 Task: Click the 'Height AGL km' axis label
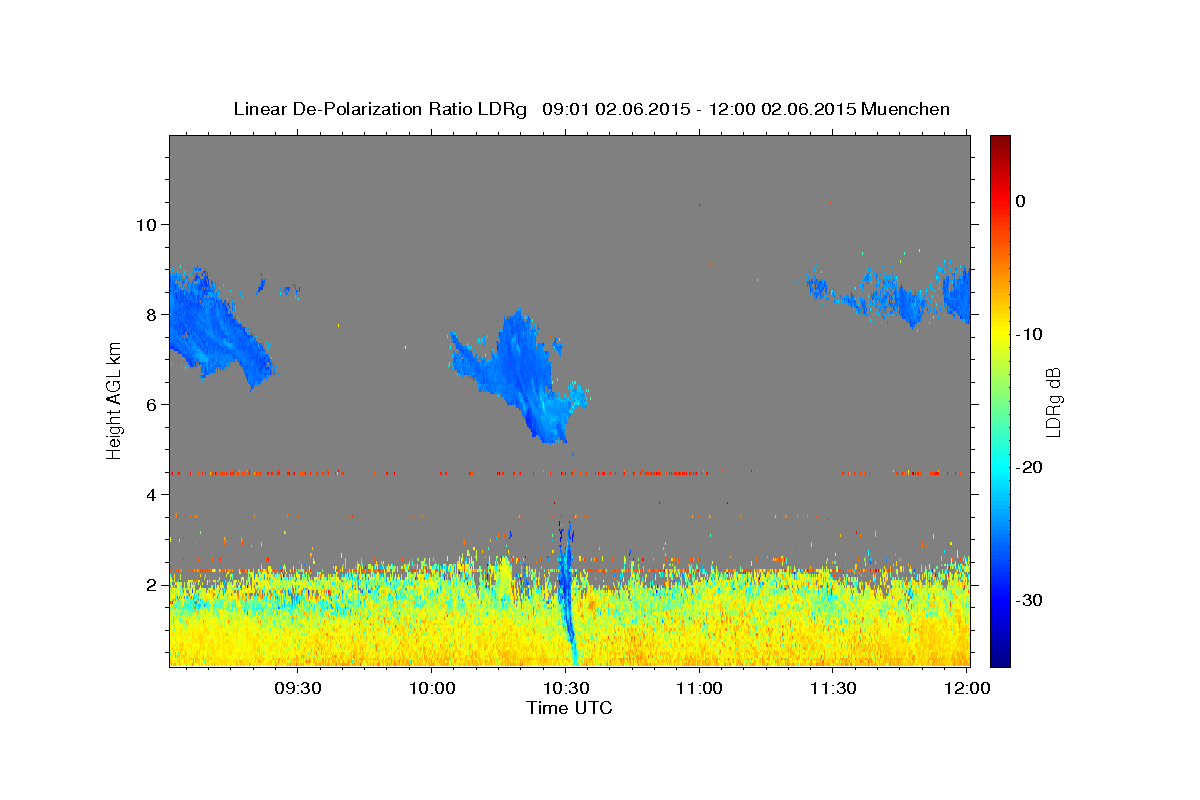(x=115, y=400)
